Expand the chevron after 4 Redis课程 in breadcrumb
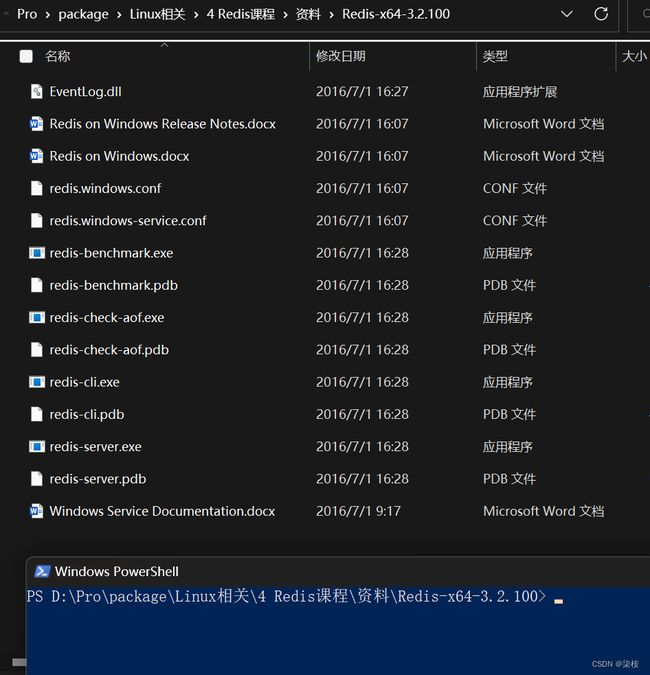Image resolution: width=650 pixels, height=675 pixels. pyautogui.click(x=285, y=15)
